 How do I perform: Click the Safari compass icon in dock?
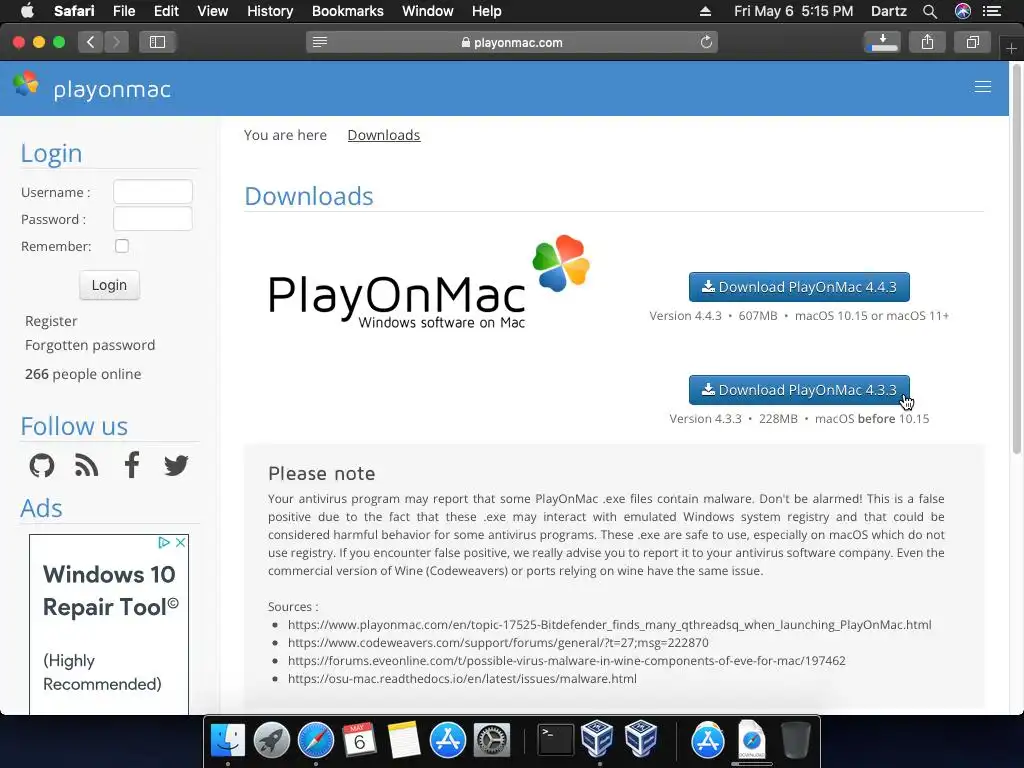coord(316,741)
